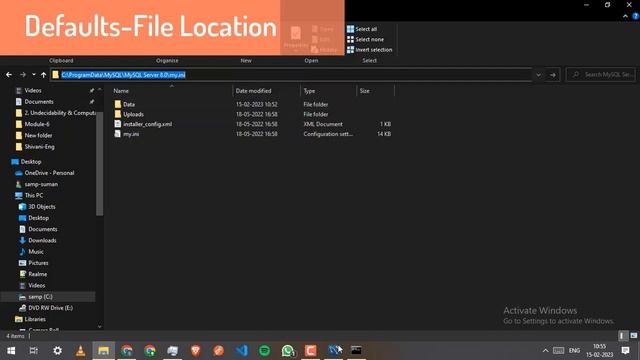
Task: Select This PC in navigation pane
Action: point(34,195)
